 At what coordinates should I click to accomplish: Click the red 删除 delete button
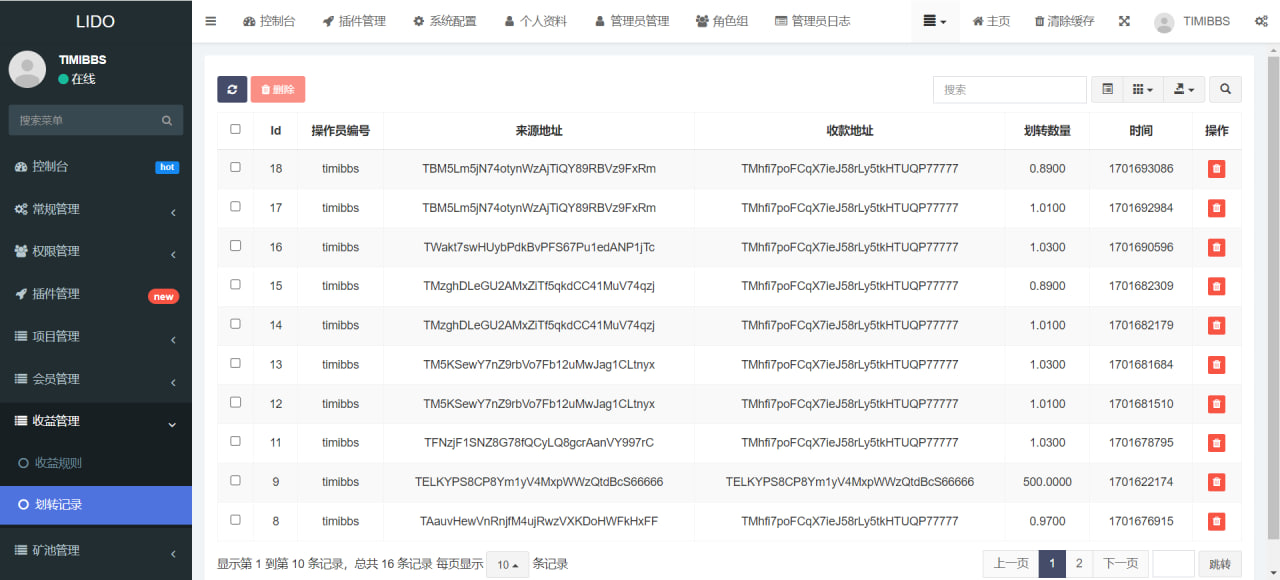(x=277, y=89)
